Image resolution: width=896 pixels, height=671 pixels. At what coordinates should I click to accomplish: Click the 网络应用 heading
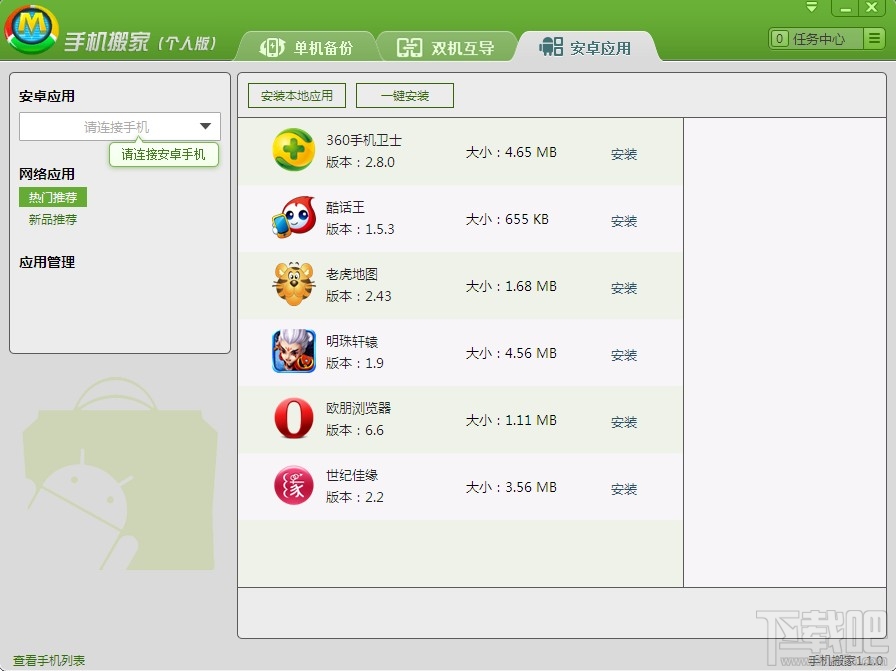coord(47,174)
